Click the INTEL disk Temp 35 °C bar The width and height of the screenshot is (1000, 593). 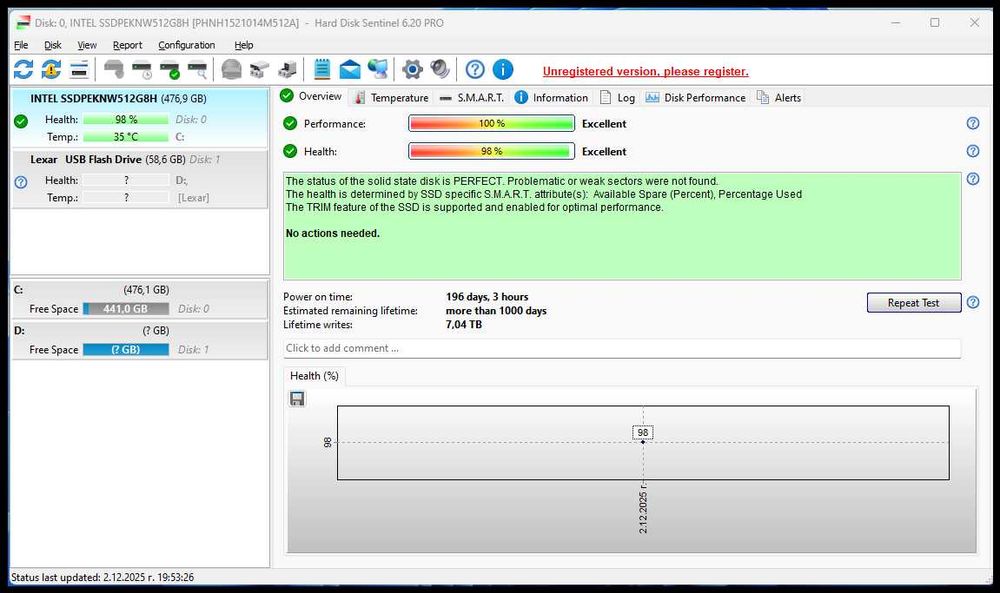click(126, 136)
